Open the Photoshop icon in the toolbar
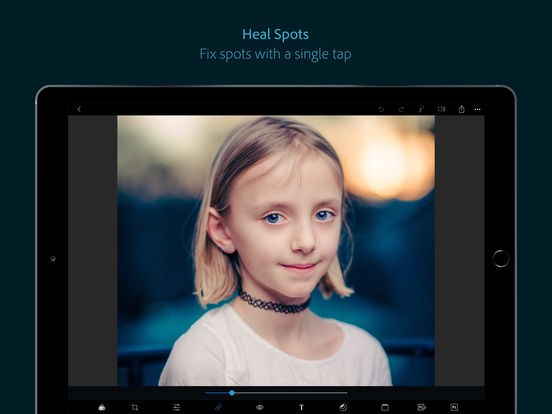 (454, 407)
